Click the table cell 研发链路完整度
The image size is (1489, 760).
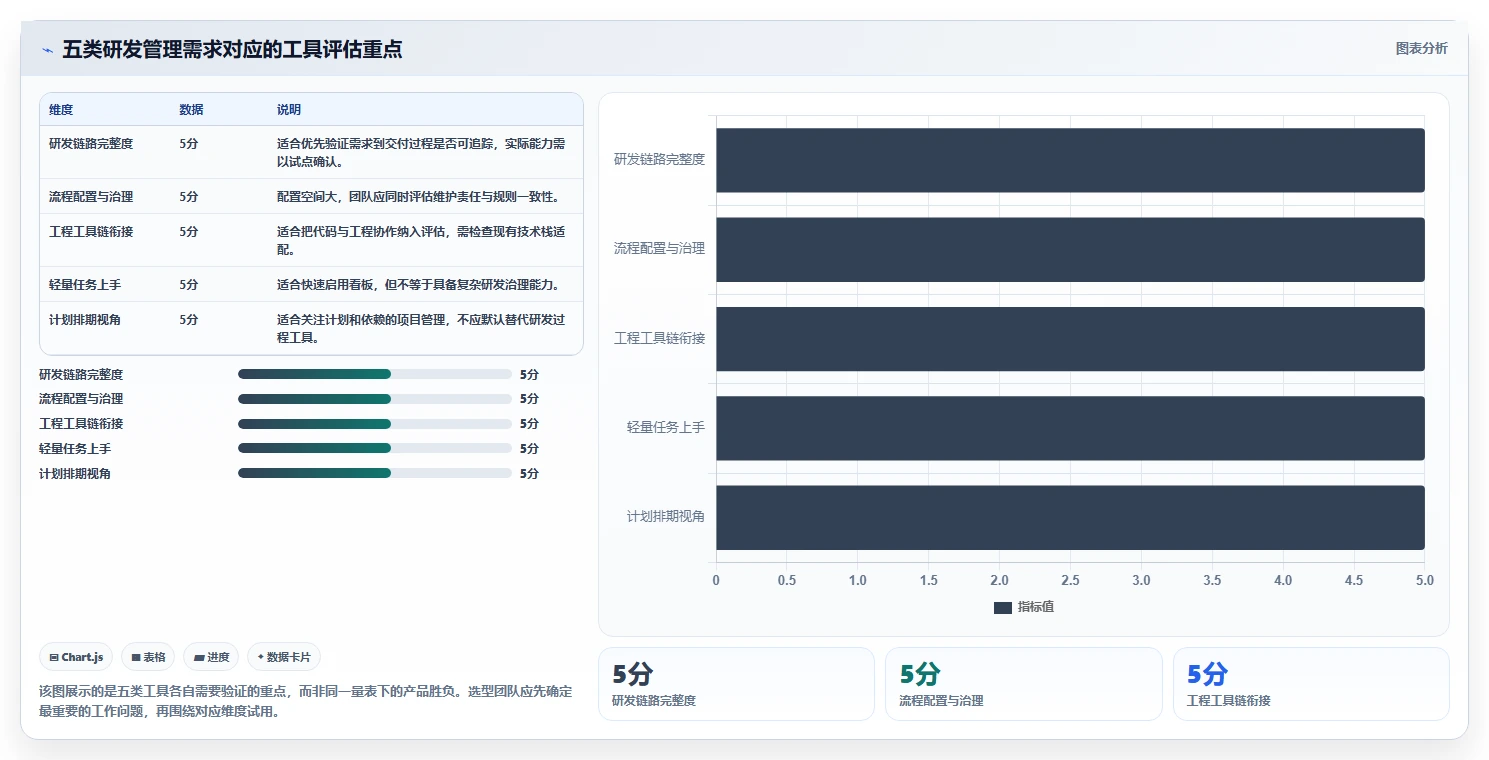pos(91,144)
